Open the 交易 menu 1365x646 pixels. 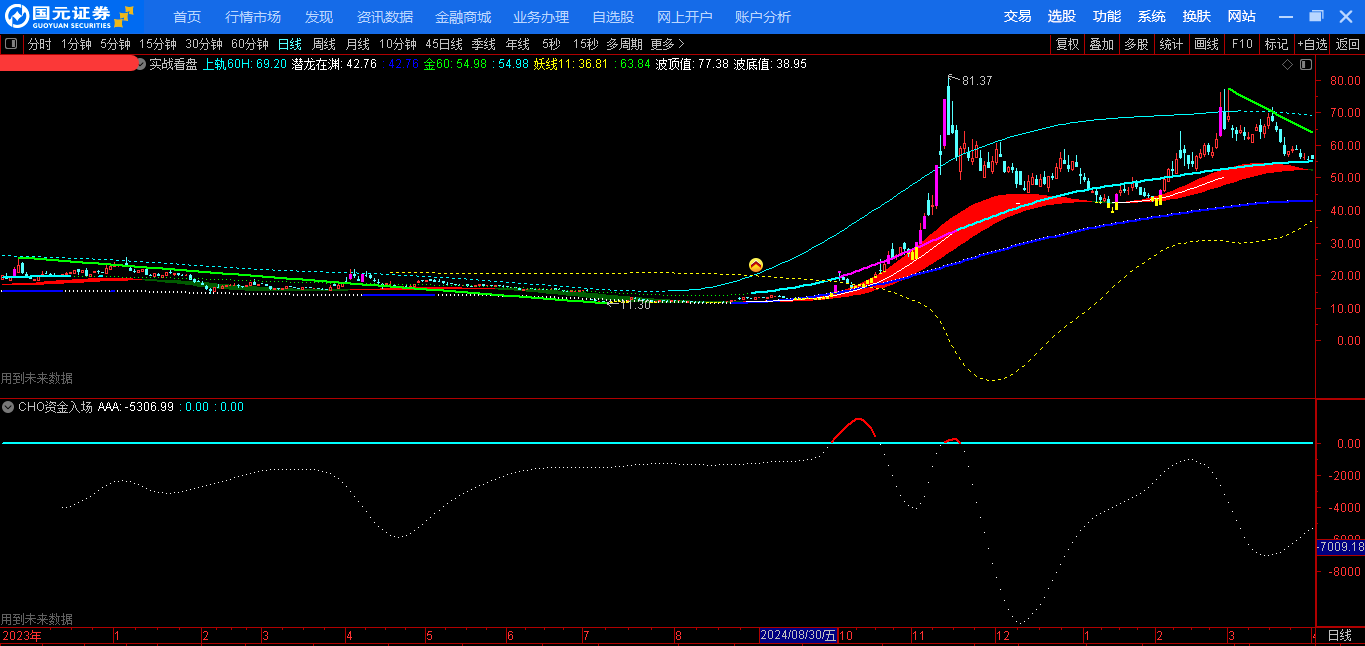click(x=1017, y=16)
